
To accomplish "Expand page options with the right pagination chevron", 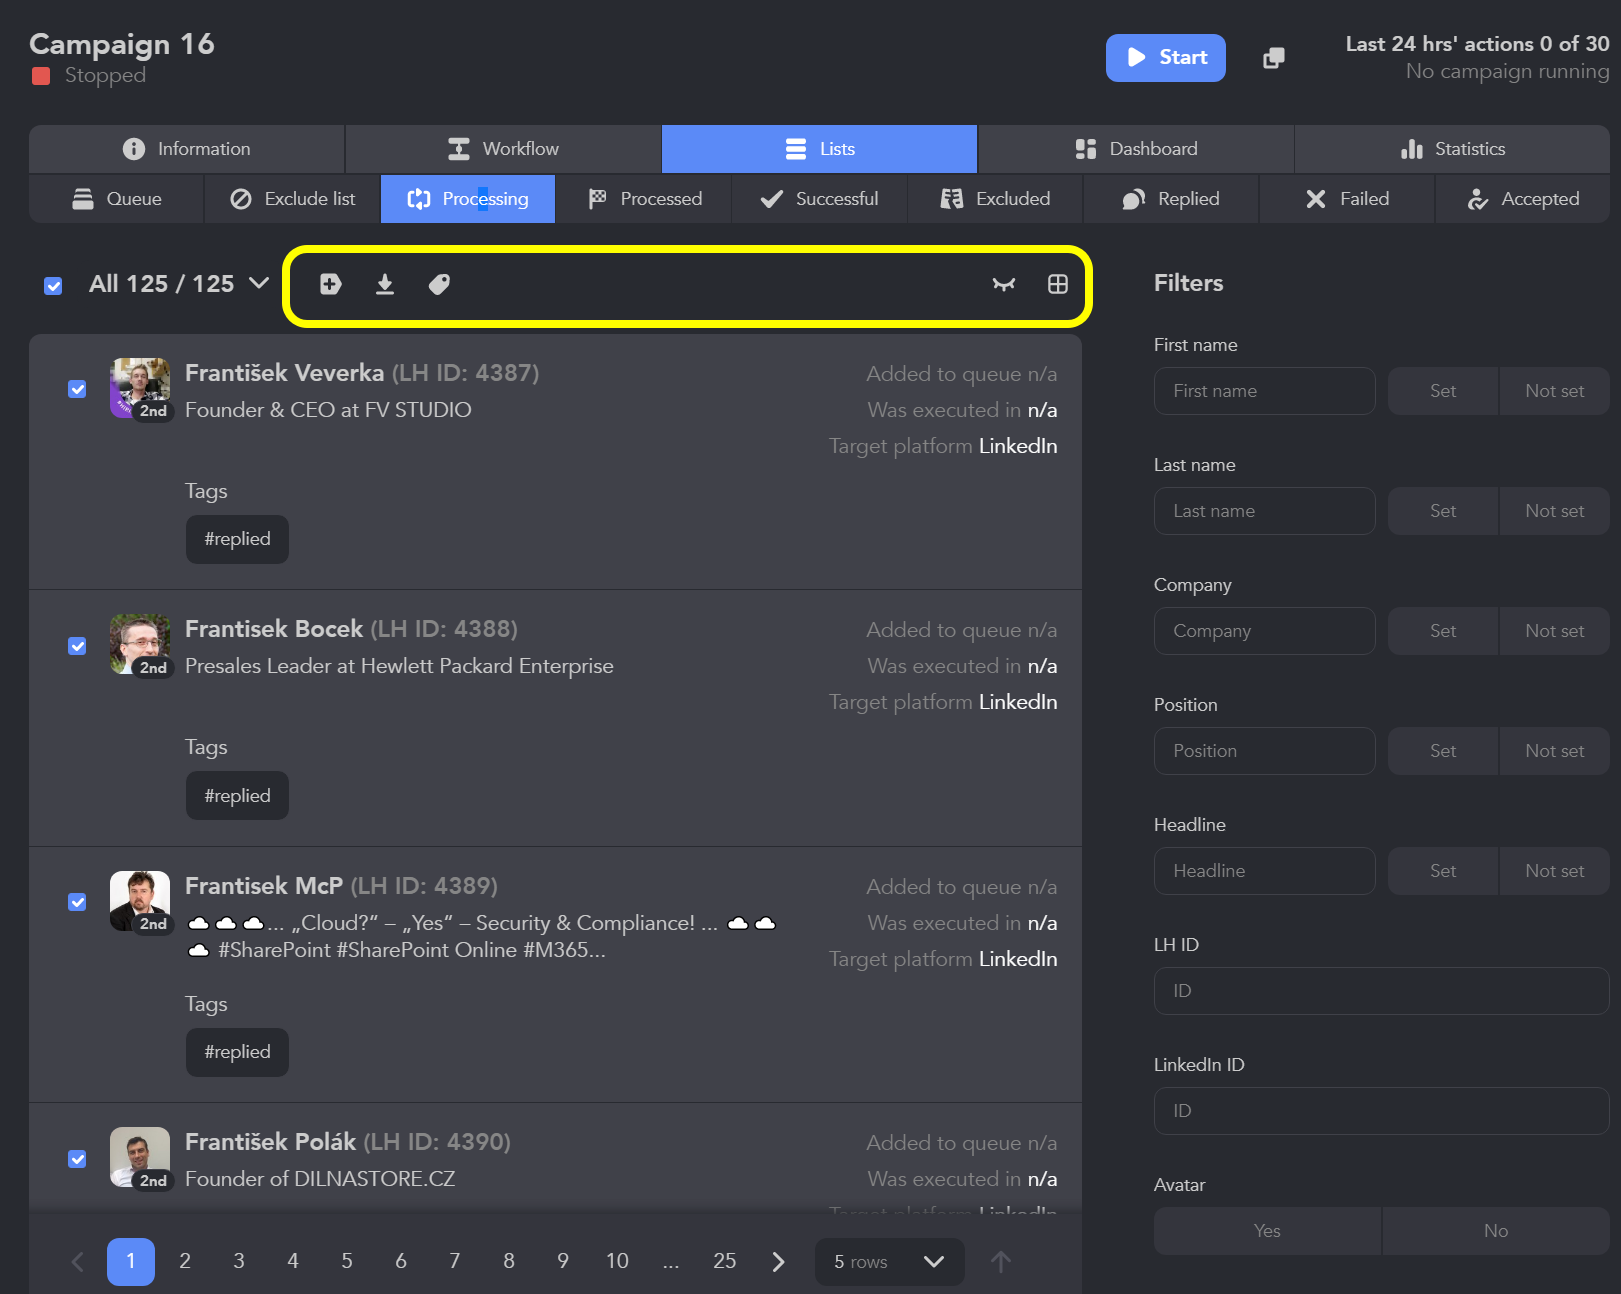I will click(778, 1262).
